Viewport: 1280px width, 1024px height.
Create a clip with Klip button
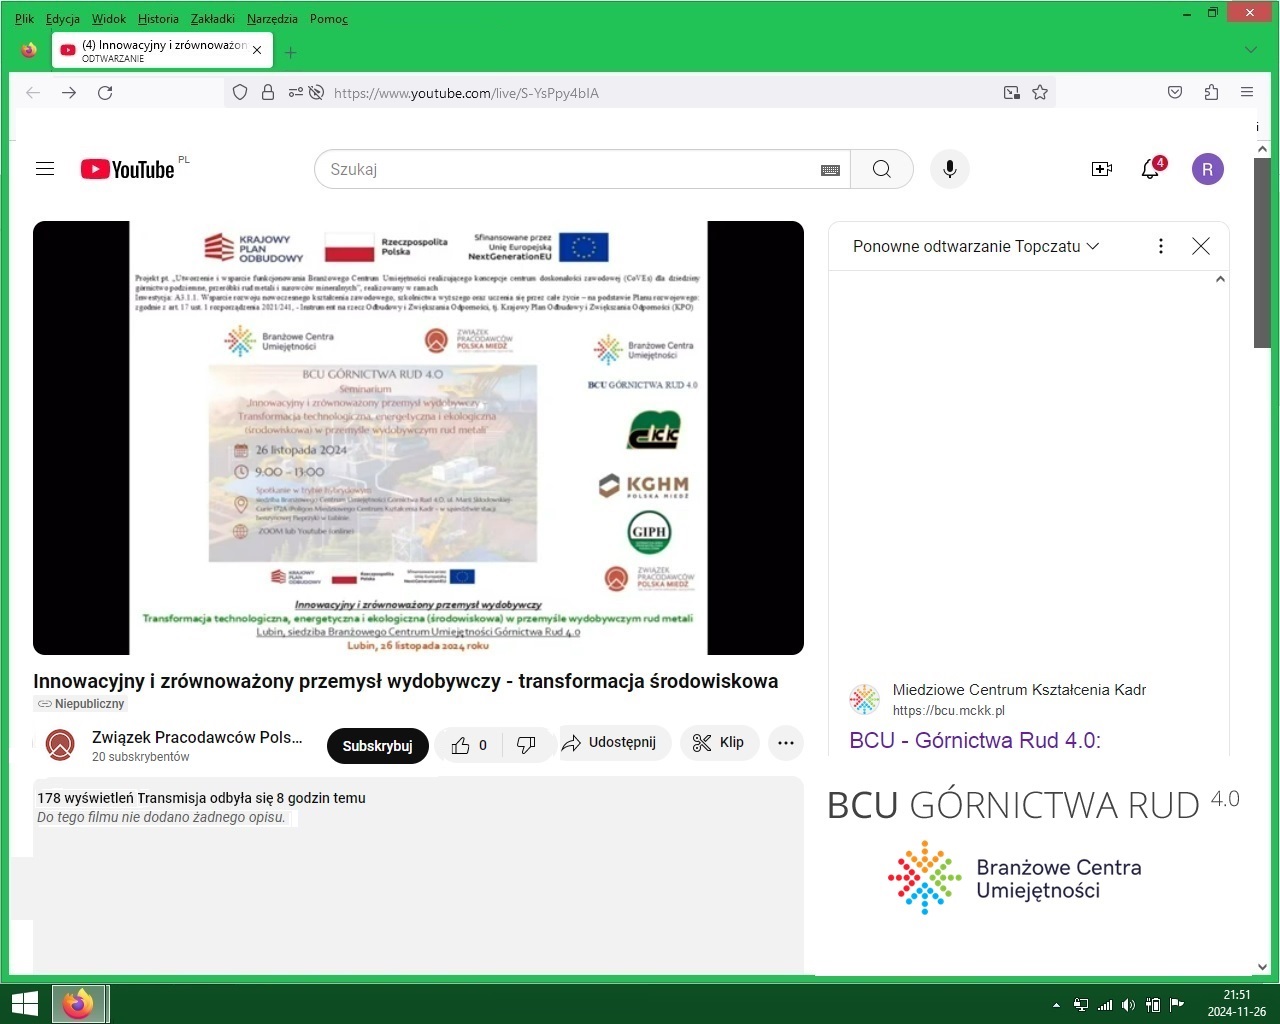(719, 743)
